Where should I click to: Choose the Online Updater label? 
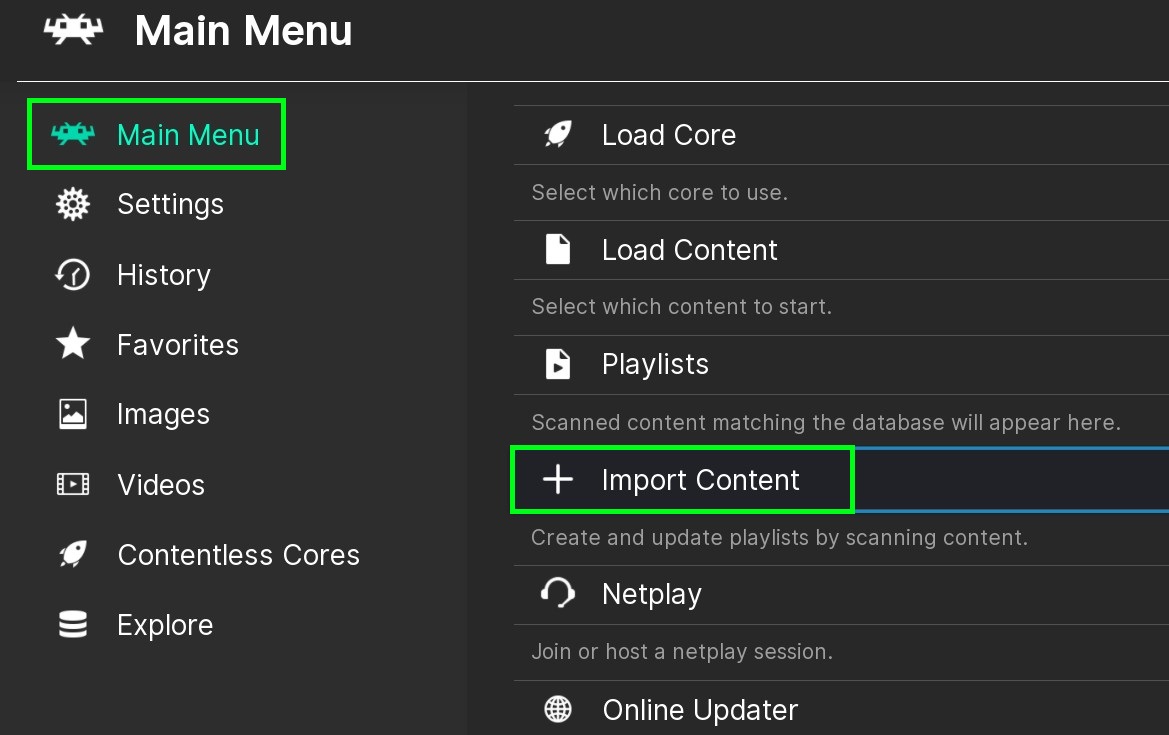click(x=700, y=710)
